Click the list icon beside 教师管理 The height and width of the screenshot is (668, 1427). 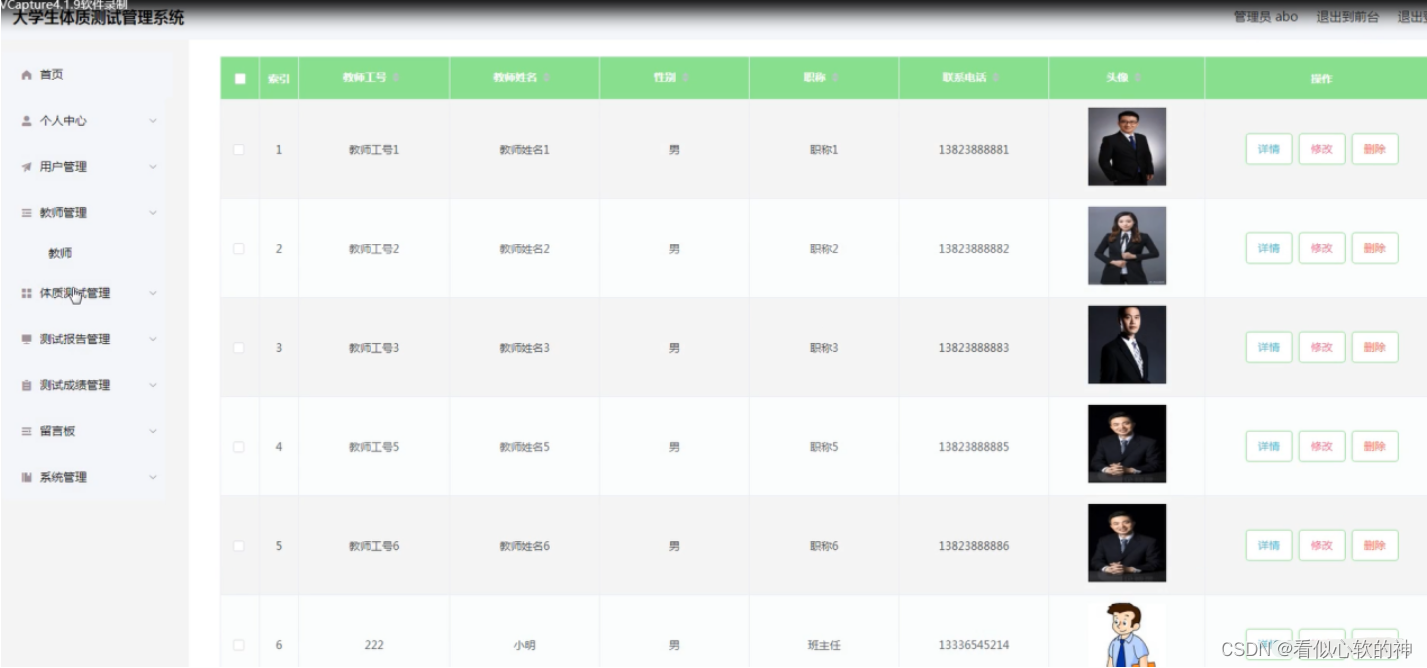point(27,213)
